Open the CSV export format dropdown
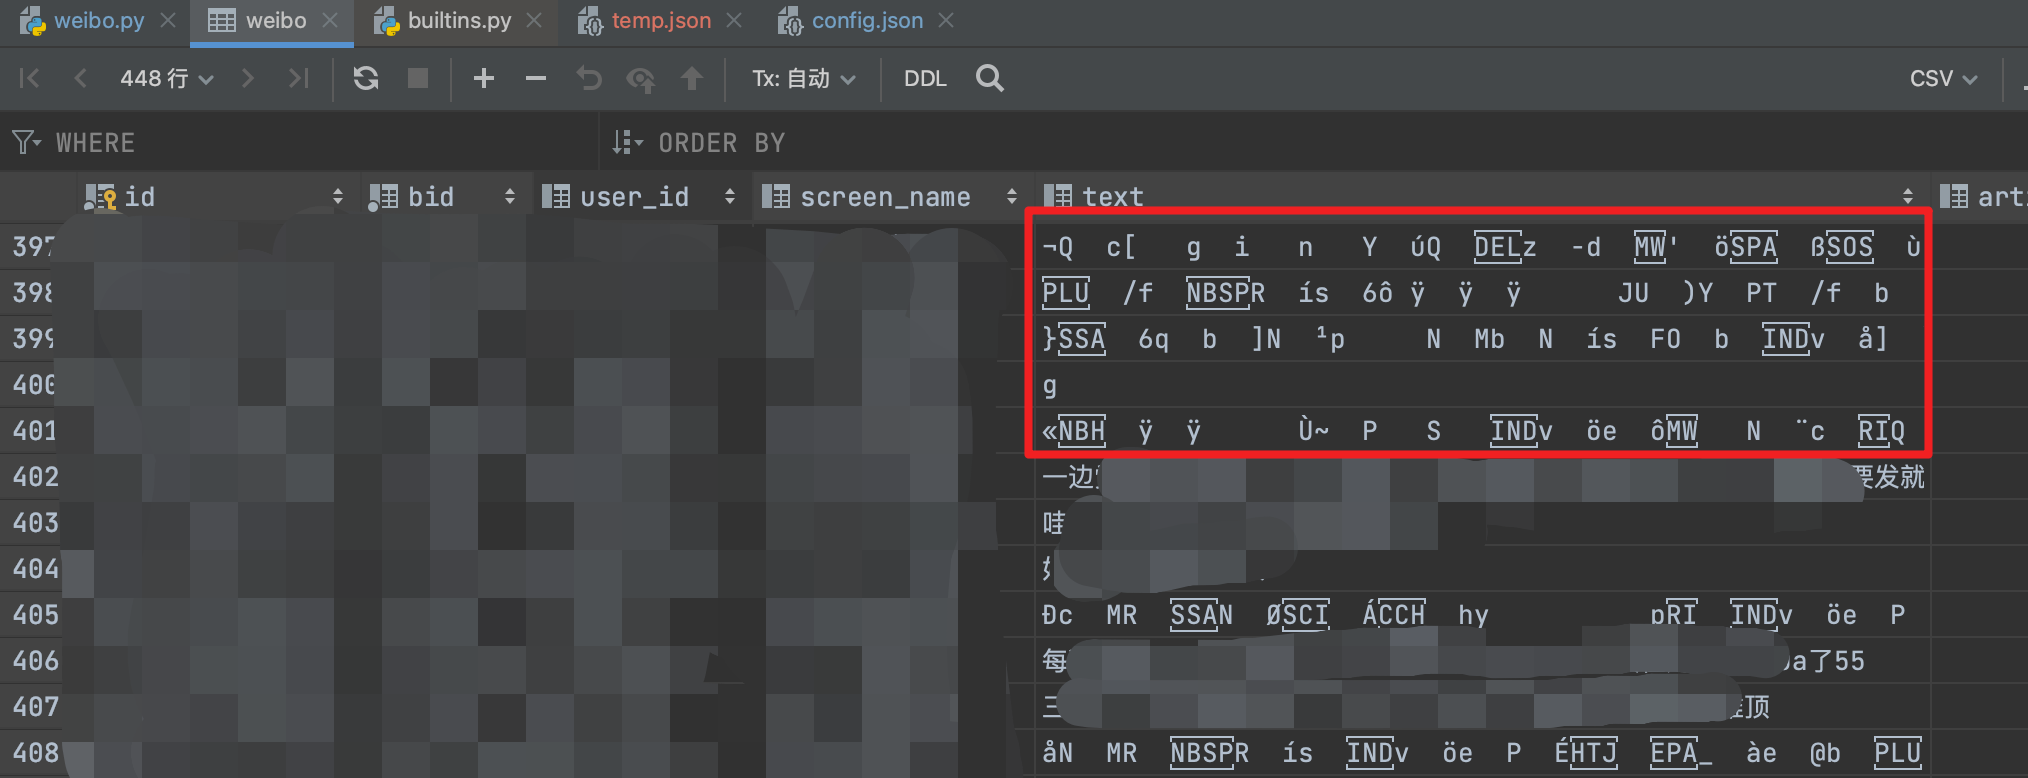 point(1943,78)
